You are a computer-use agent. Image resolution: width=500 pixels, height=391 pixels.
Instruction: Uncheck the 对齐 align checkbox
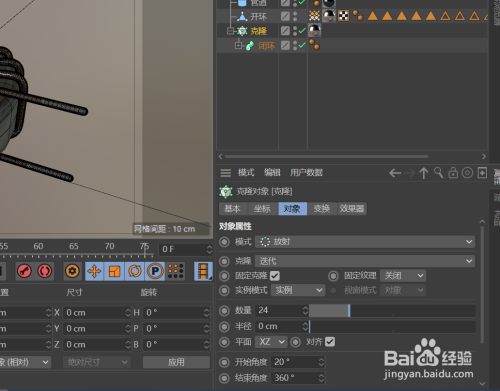coord(330,342)
